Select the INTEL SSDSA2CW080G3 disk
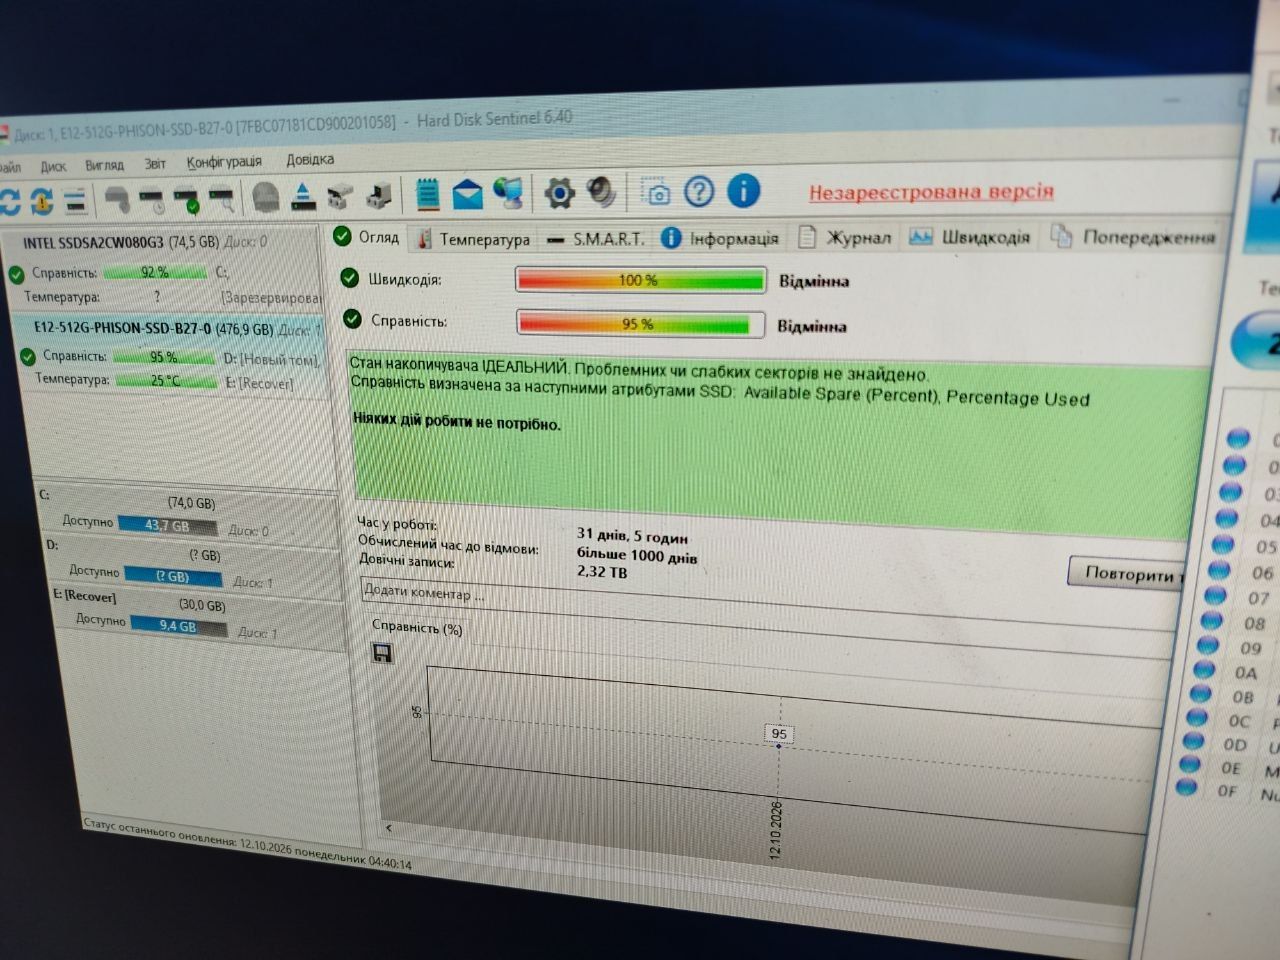The width and height of the screenshot is (1280, 960). coord(120,242)
